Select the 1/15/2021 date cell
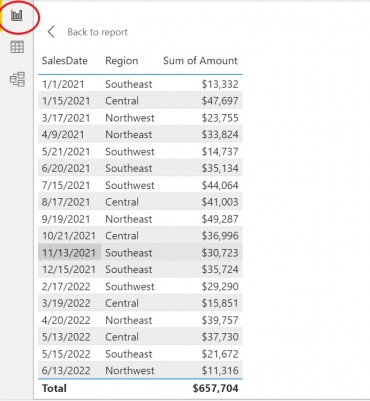The height and width of the screenshot is (401, 370). tap(66, 101)
